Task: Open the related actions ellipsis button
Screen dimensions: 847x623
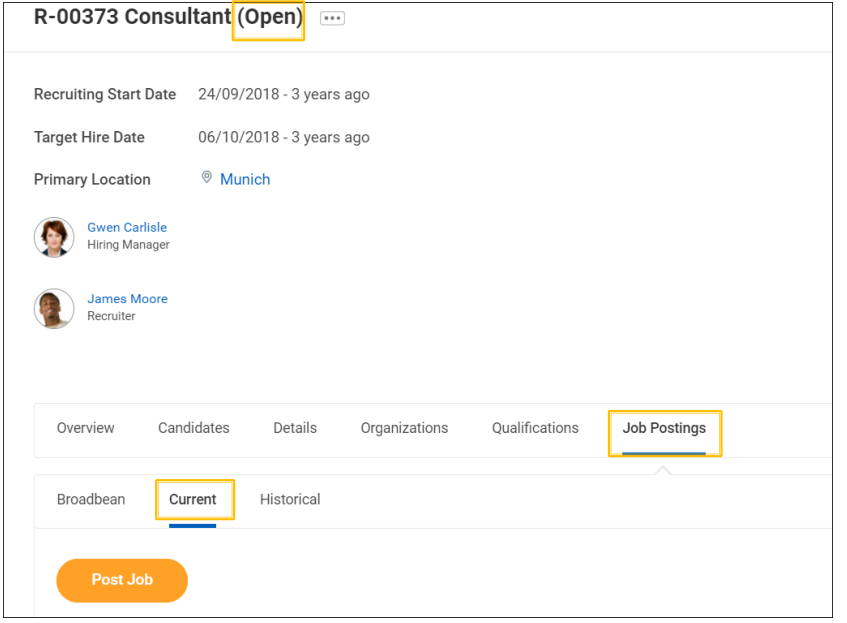Action: [332, 18]
